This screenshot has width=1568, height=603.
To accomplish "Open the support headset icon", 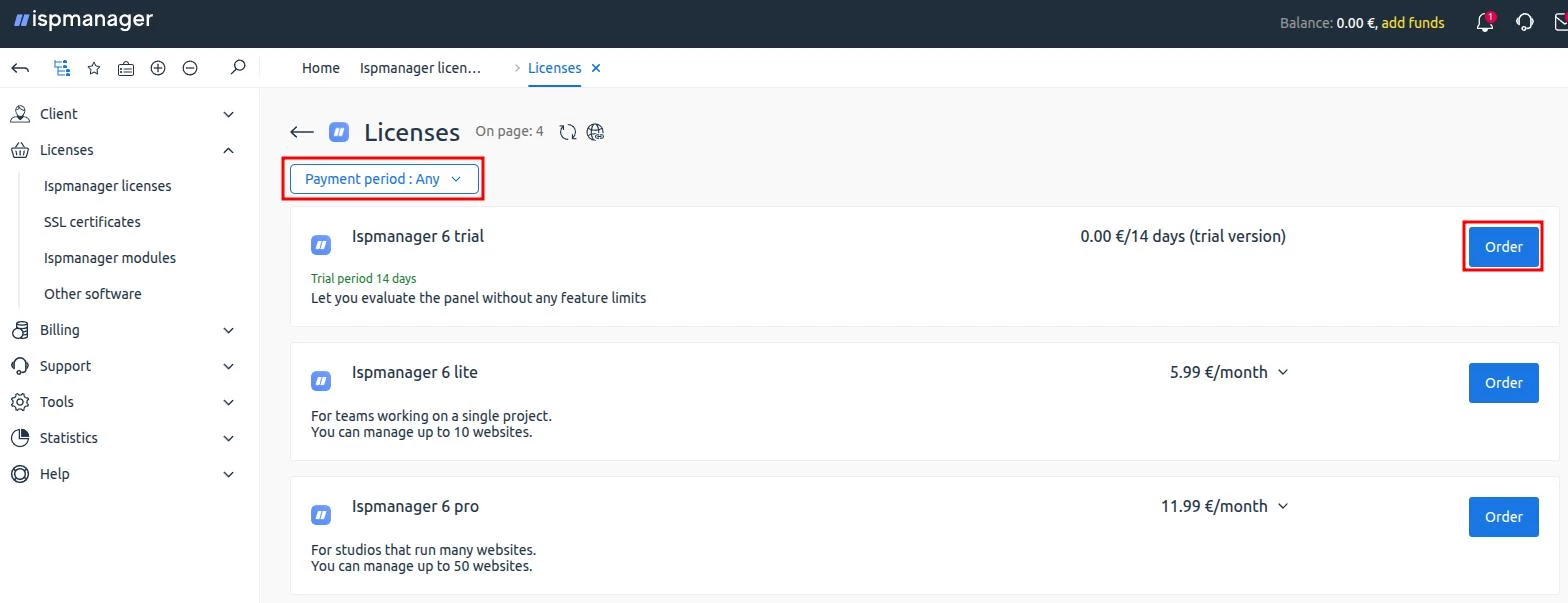I will pos(1525,22).
